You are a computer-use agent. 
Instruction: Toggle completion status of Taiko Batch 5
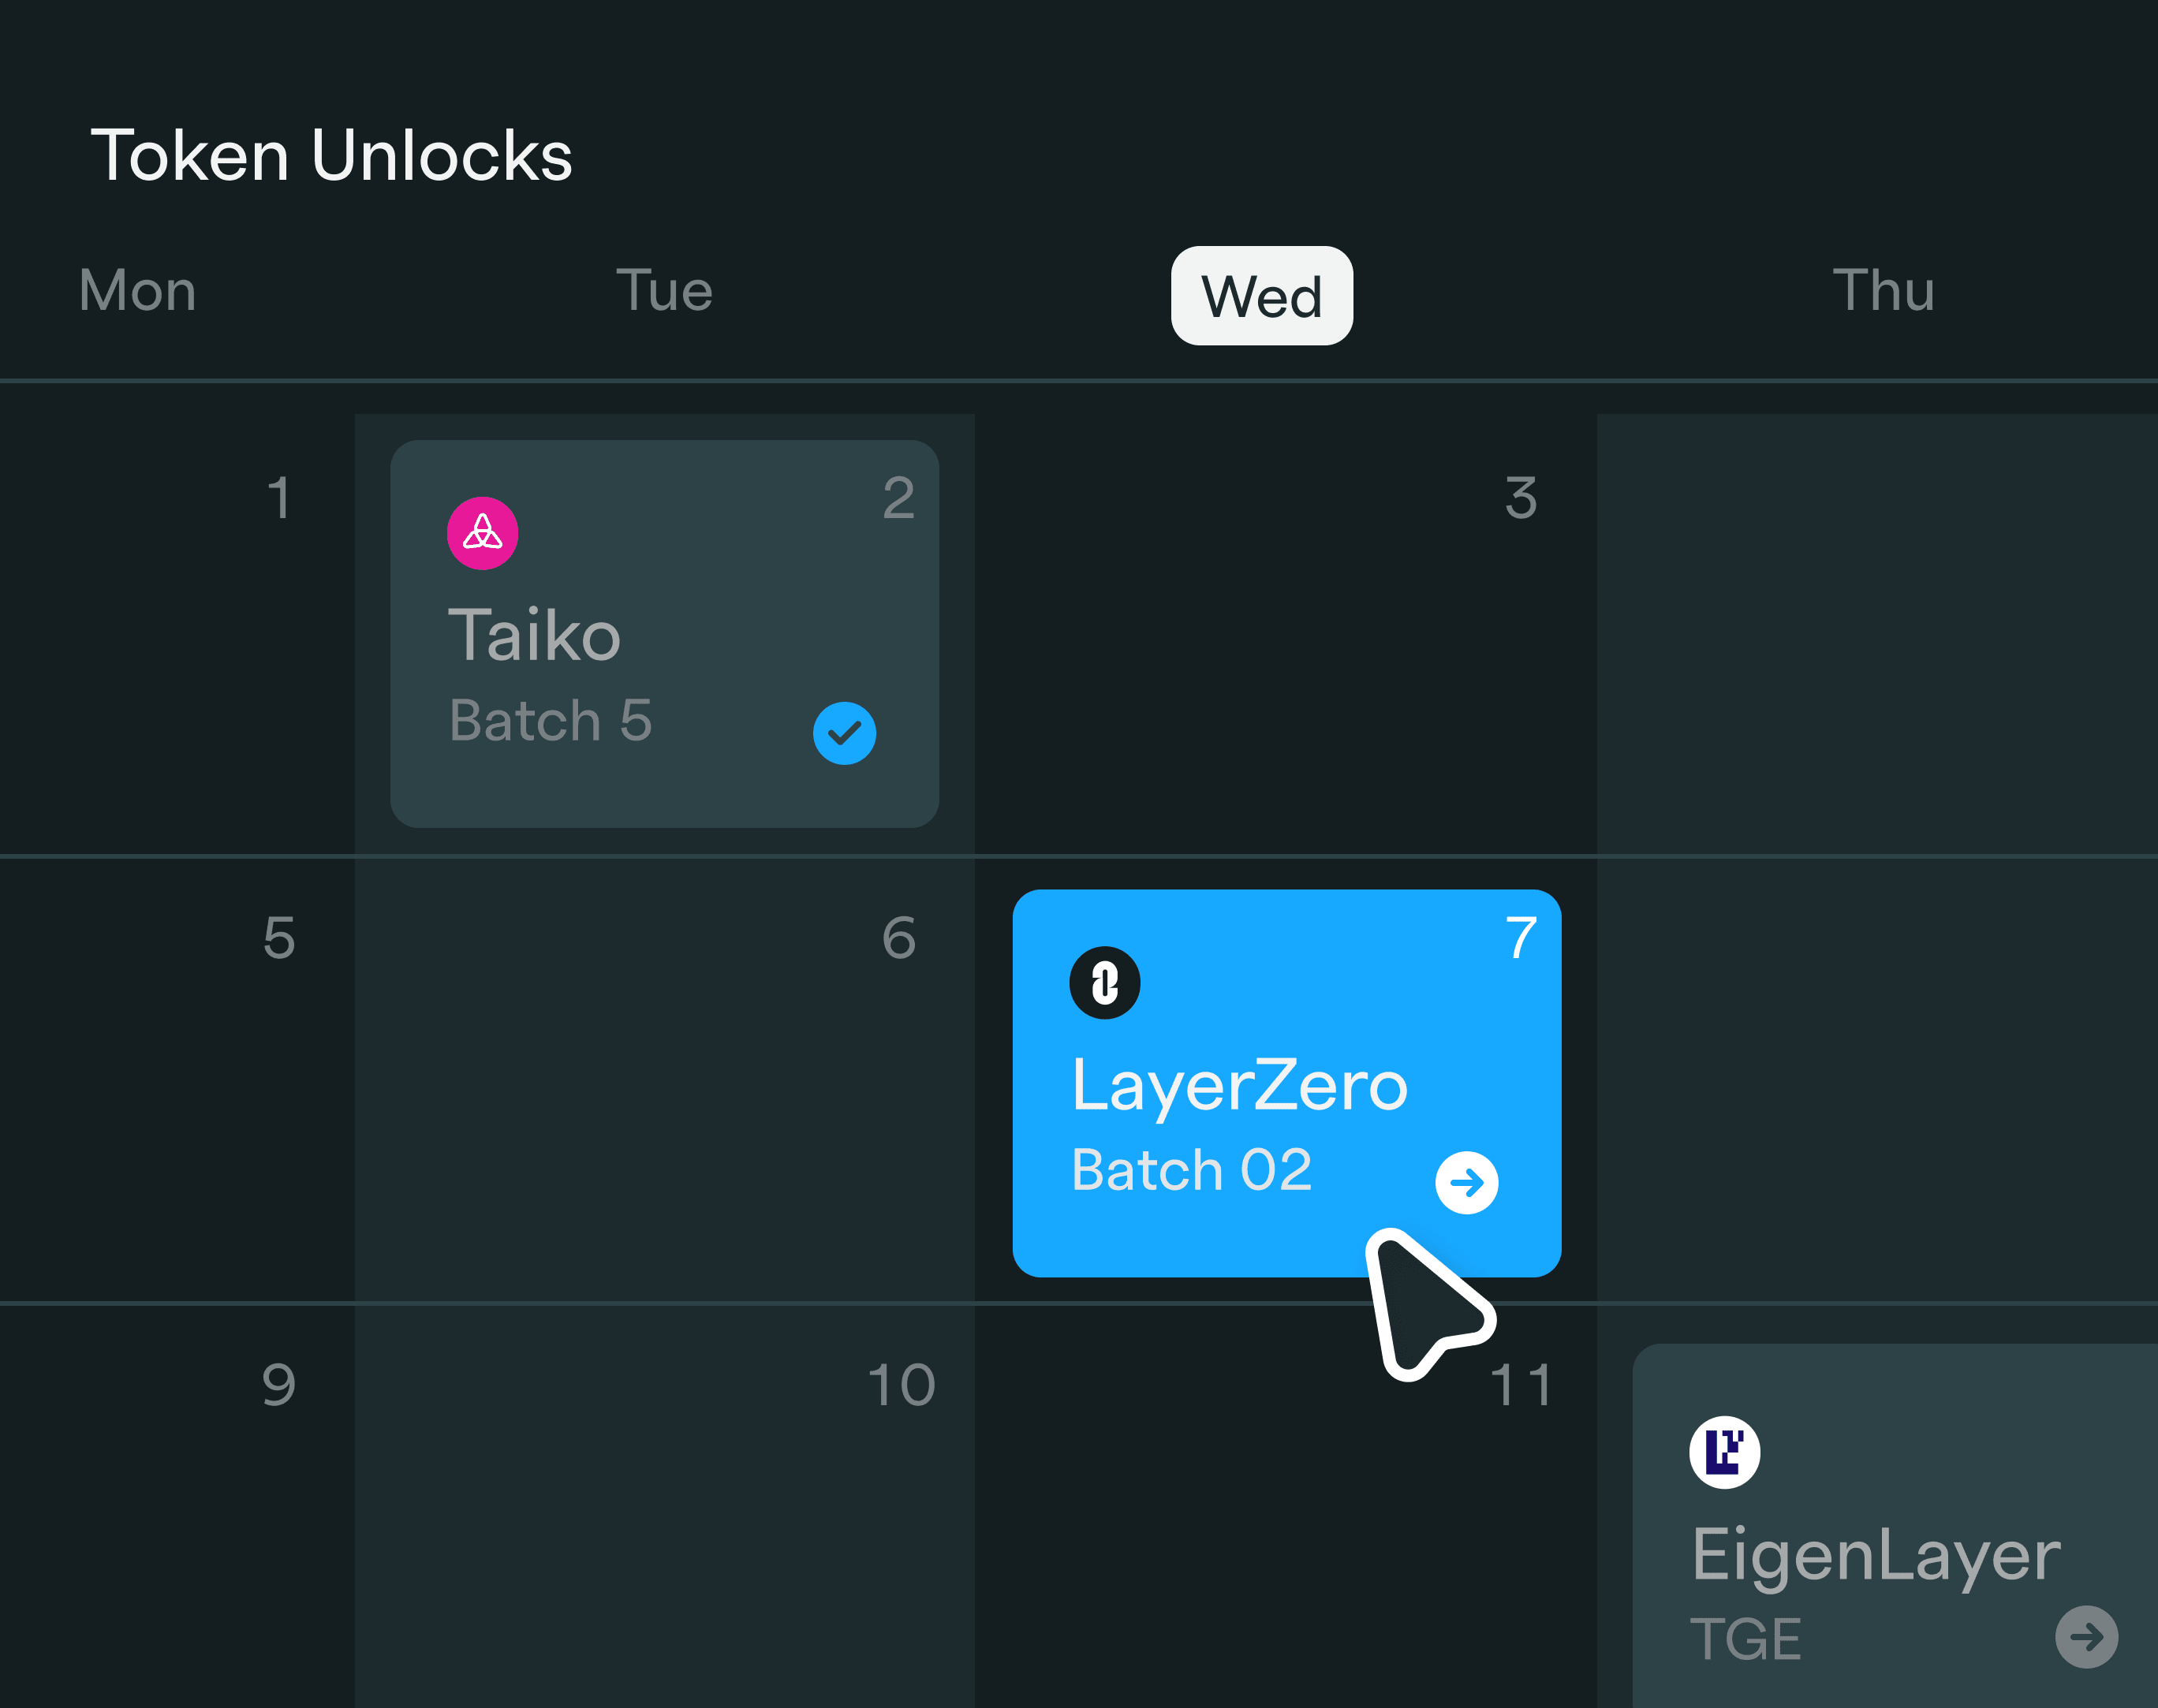click(843, 733)
